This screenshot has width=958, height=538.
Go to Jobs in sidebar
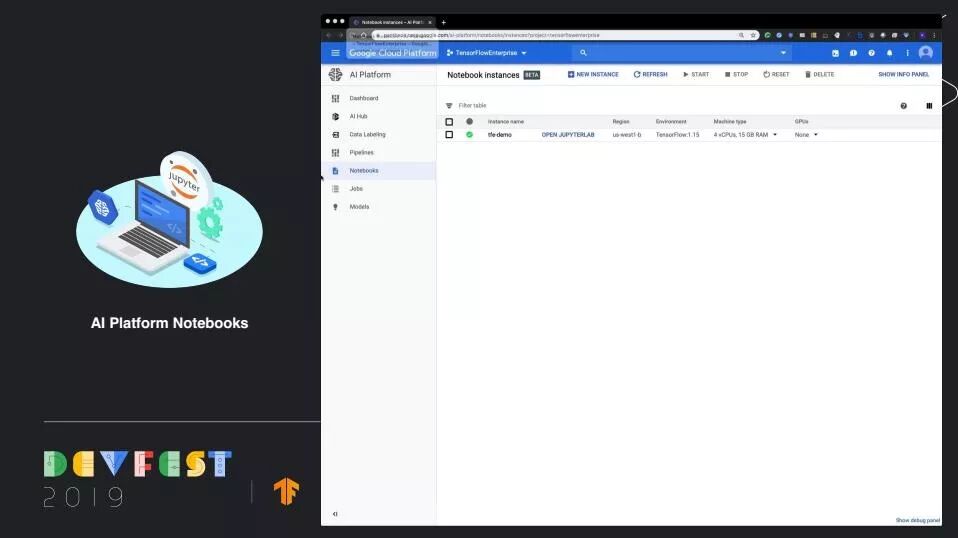[356, 189]
